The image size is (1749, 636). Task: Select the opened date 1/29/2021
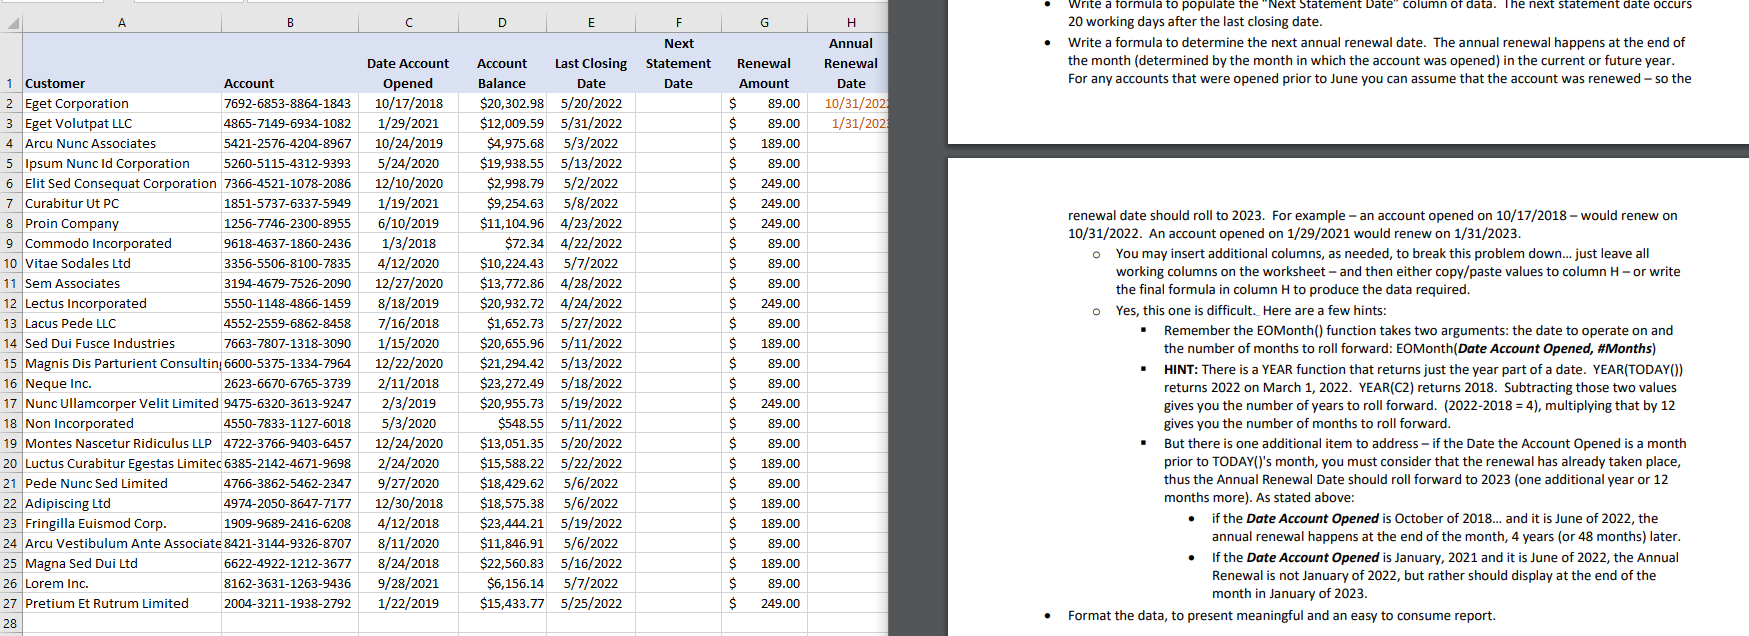408,123
